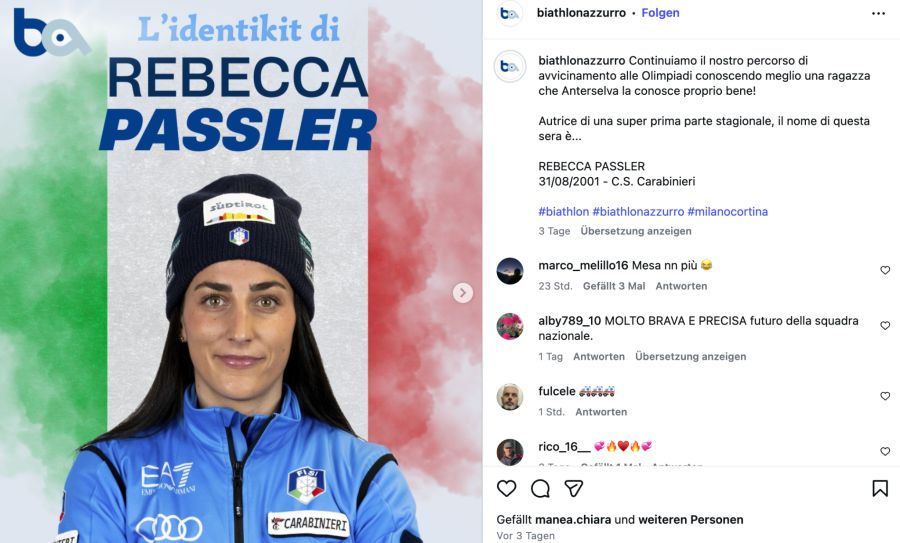Like rico_16__'s comment heart
This screenshot has height=543, width=900.
click(x=885, y=451)
